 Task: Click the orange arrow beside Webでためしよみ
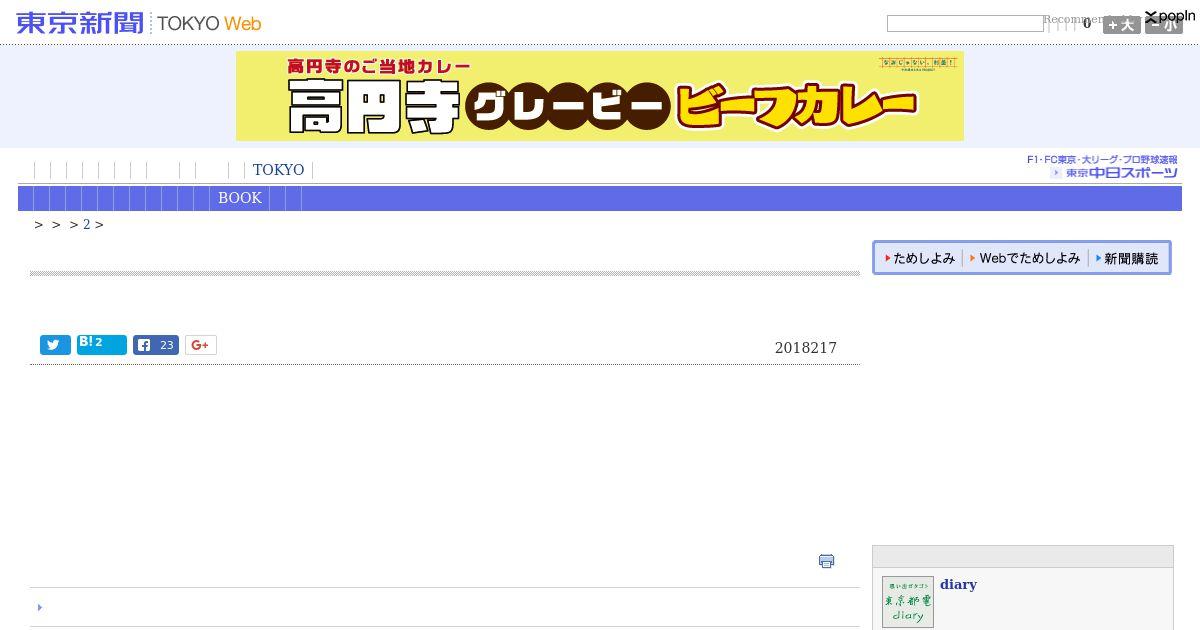click(x=973, y=258)
